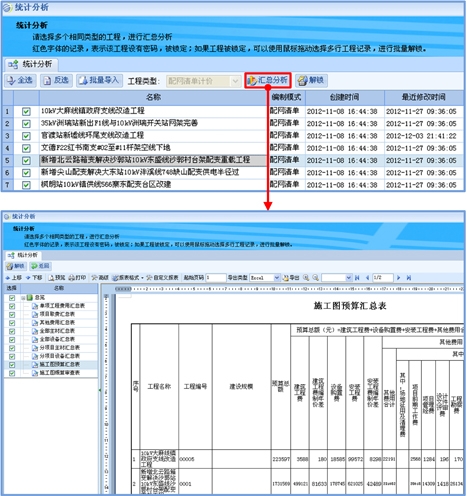This screenshot has height=496, width=467.
Task: Click the 预览 preview toolbar item
Action: tap(57, 278)
